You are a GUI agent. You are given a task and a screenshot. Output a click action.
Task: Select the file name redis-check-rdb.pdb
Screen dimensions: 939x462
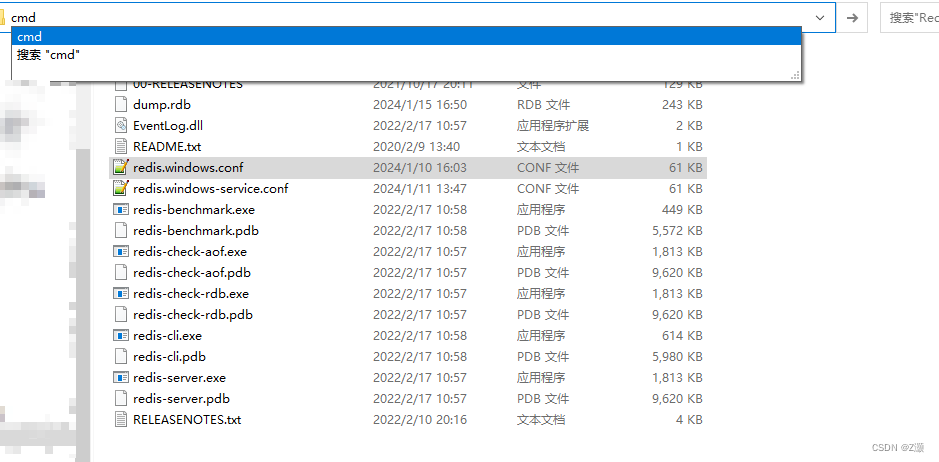click(193, 315)
